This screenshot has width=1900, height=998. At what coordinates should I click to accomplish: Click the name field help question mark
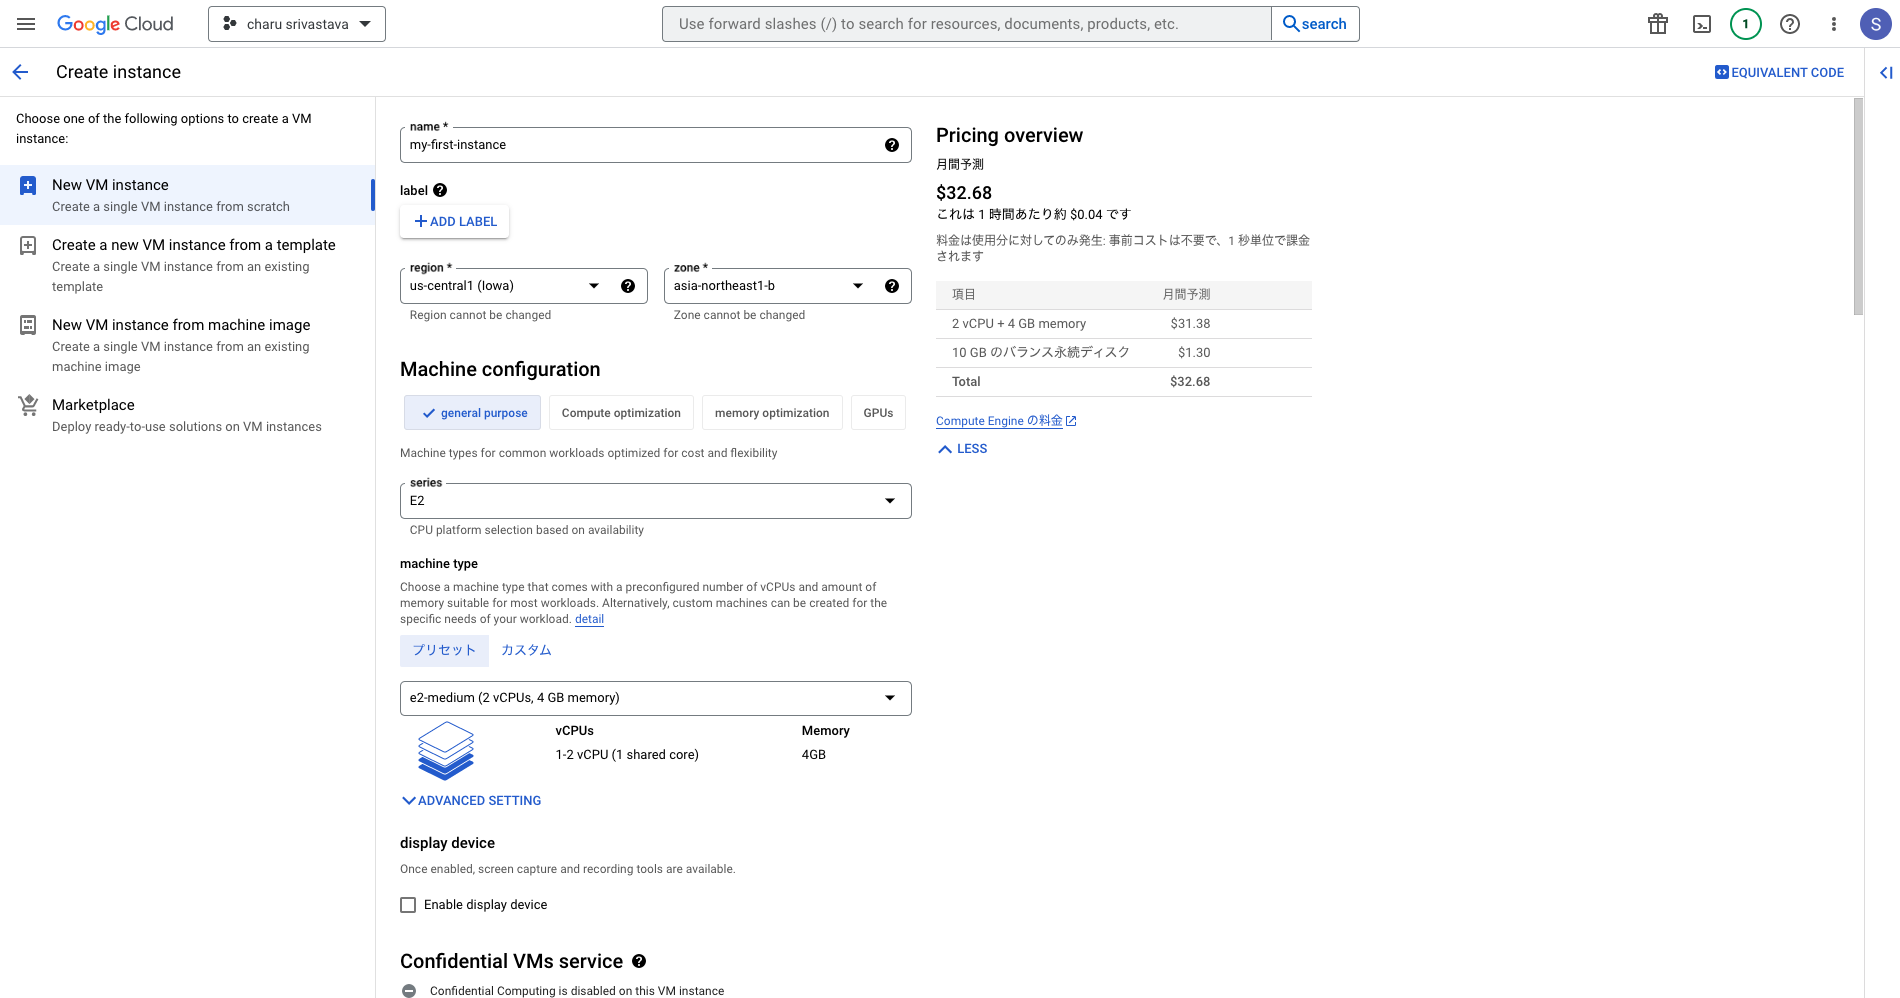pos(891,144)
